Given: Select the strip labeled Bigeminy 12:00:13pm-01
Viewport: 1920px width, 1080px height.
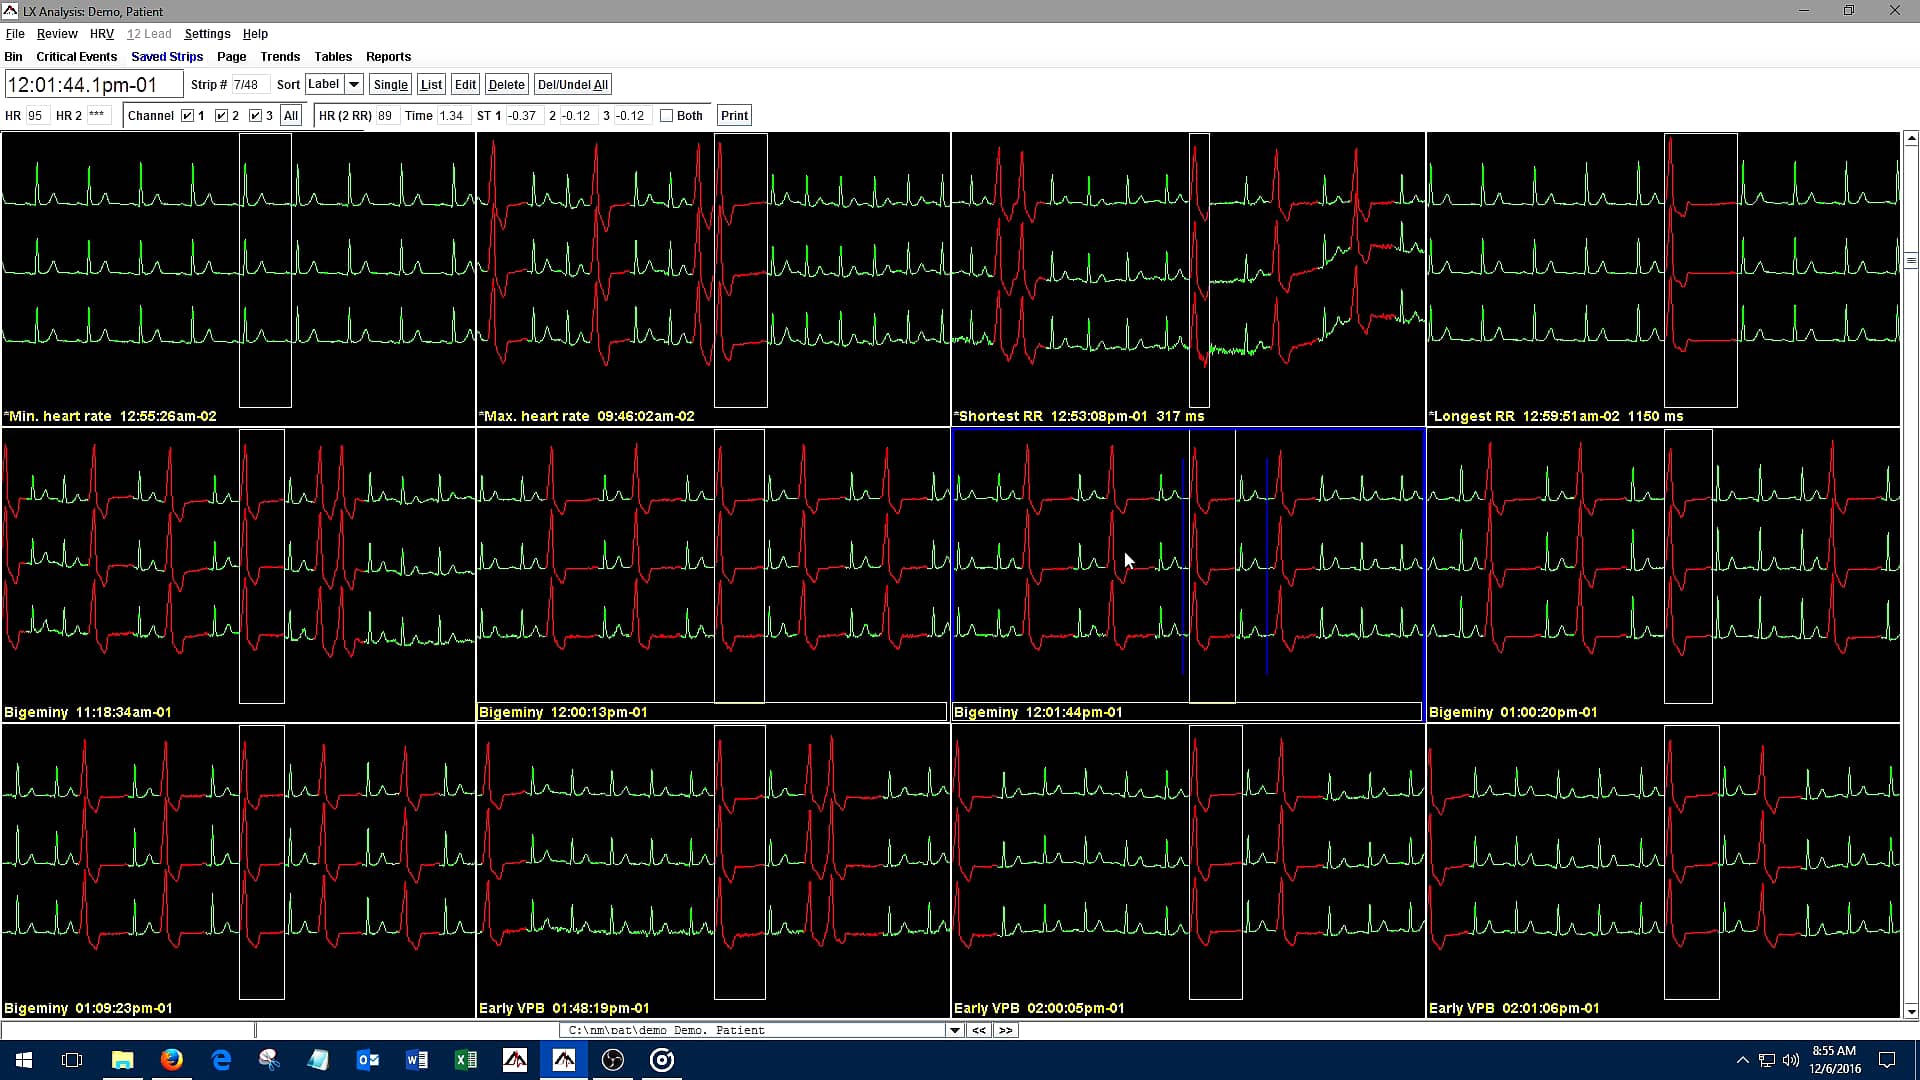Looking at the screenshot, I should 712,570.
